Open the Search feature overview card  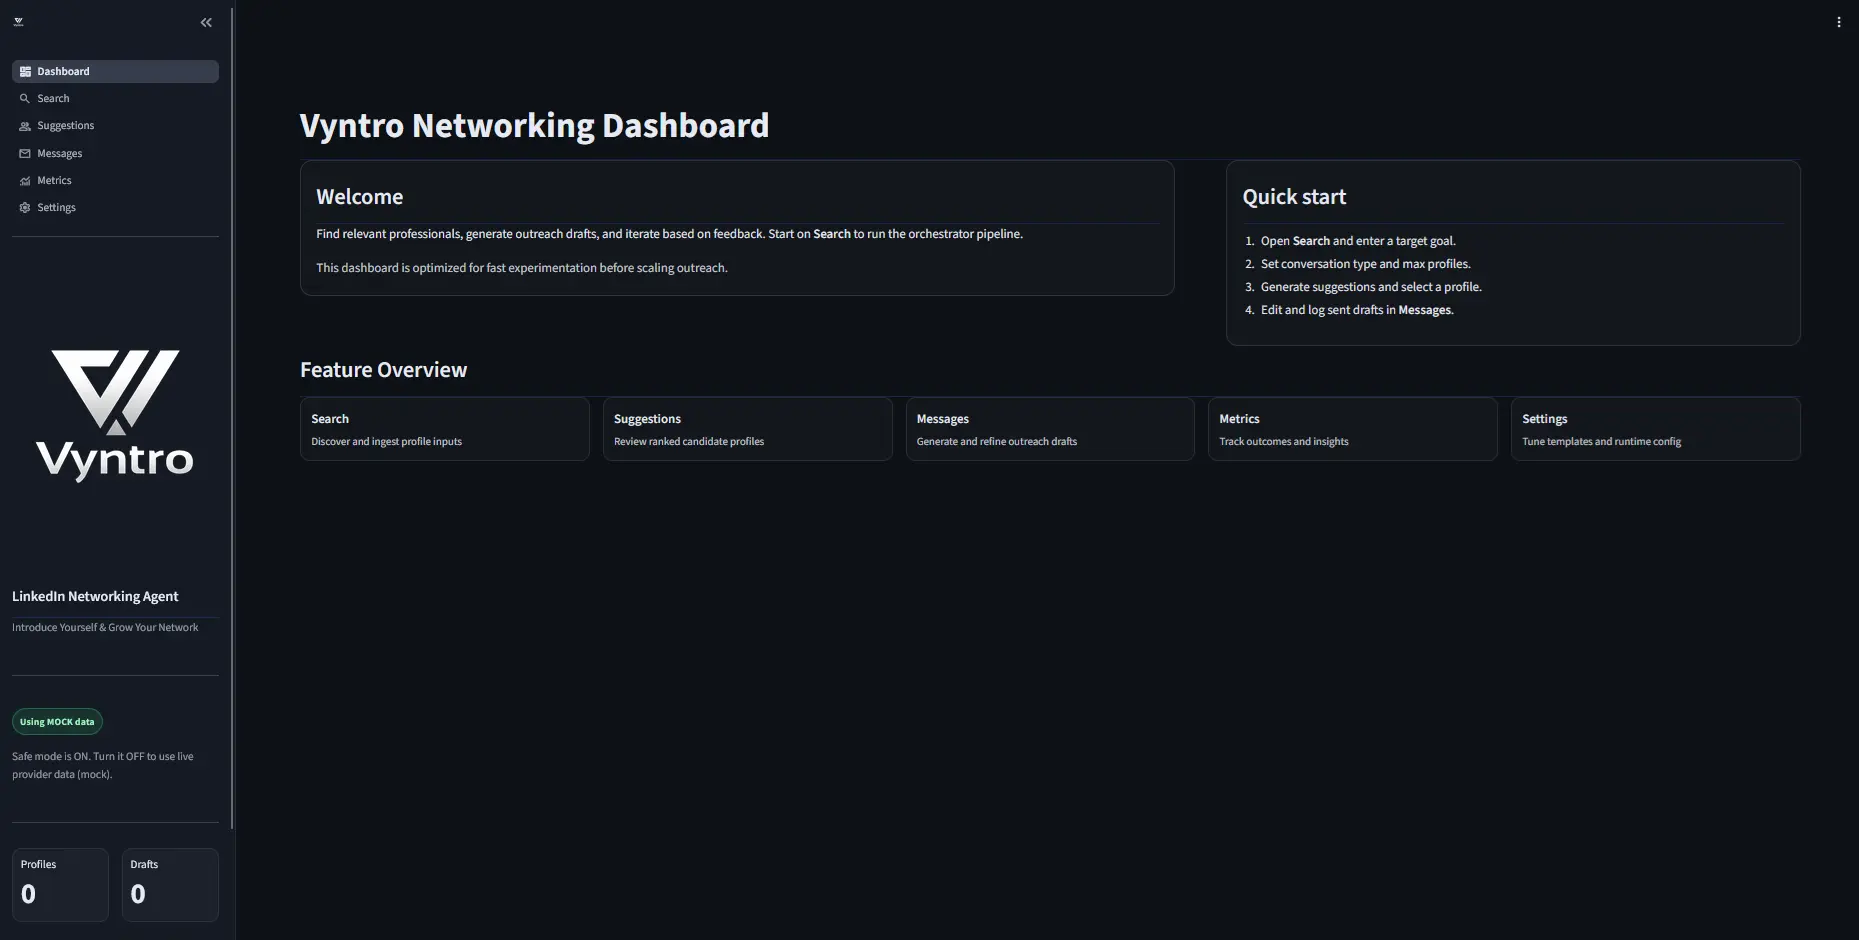click(444, 429)
